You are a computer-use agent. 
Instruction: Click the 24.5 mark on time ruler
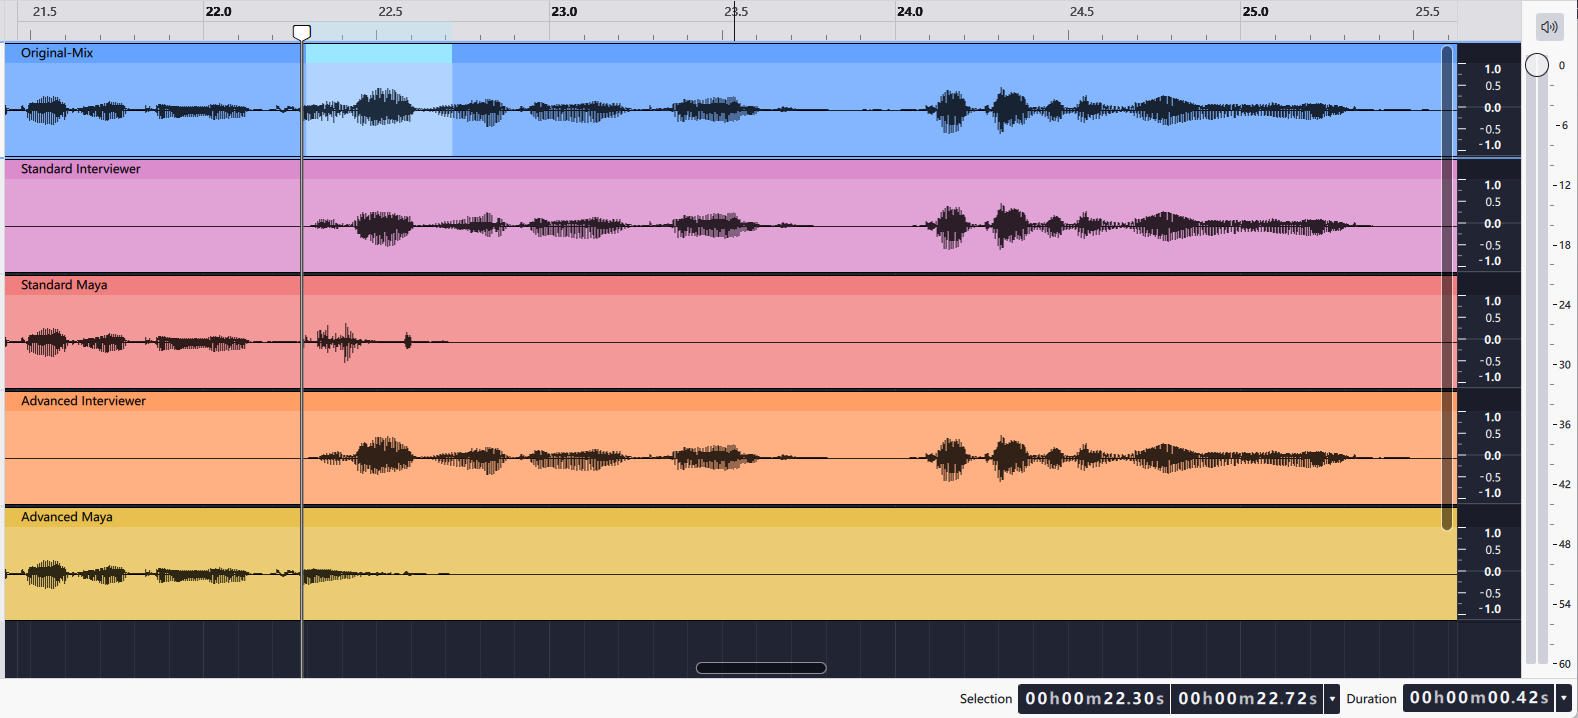click(1082, 12)
